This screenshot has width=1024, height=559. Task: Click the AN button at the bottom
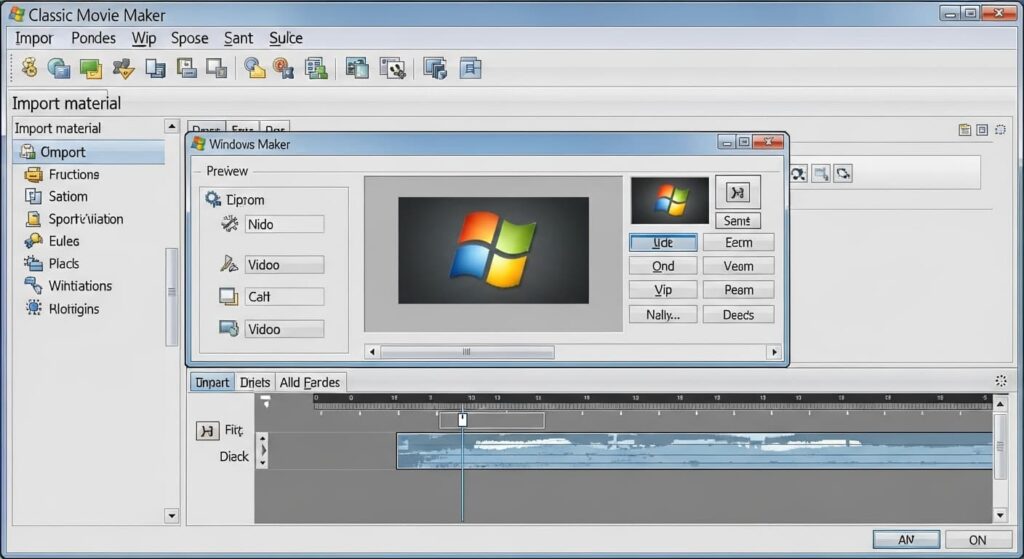[x=906, y=539]
